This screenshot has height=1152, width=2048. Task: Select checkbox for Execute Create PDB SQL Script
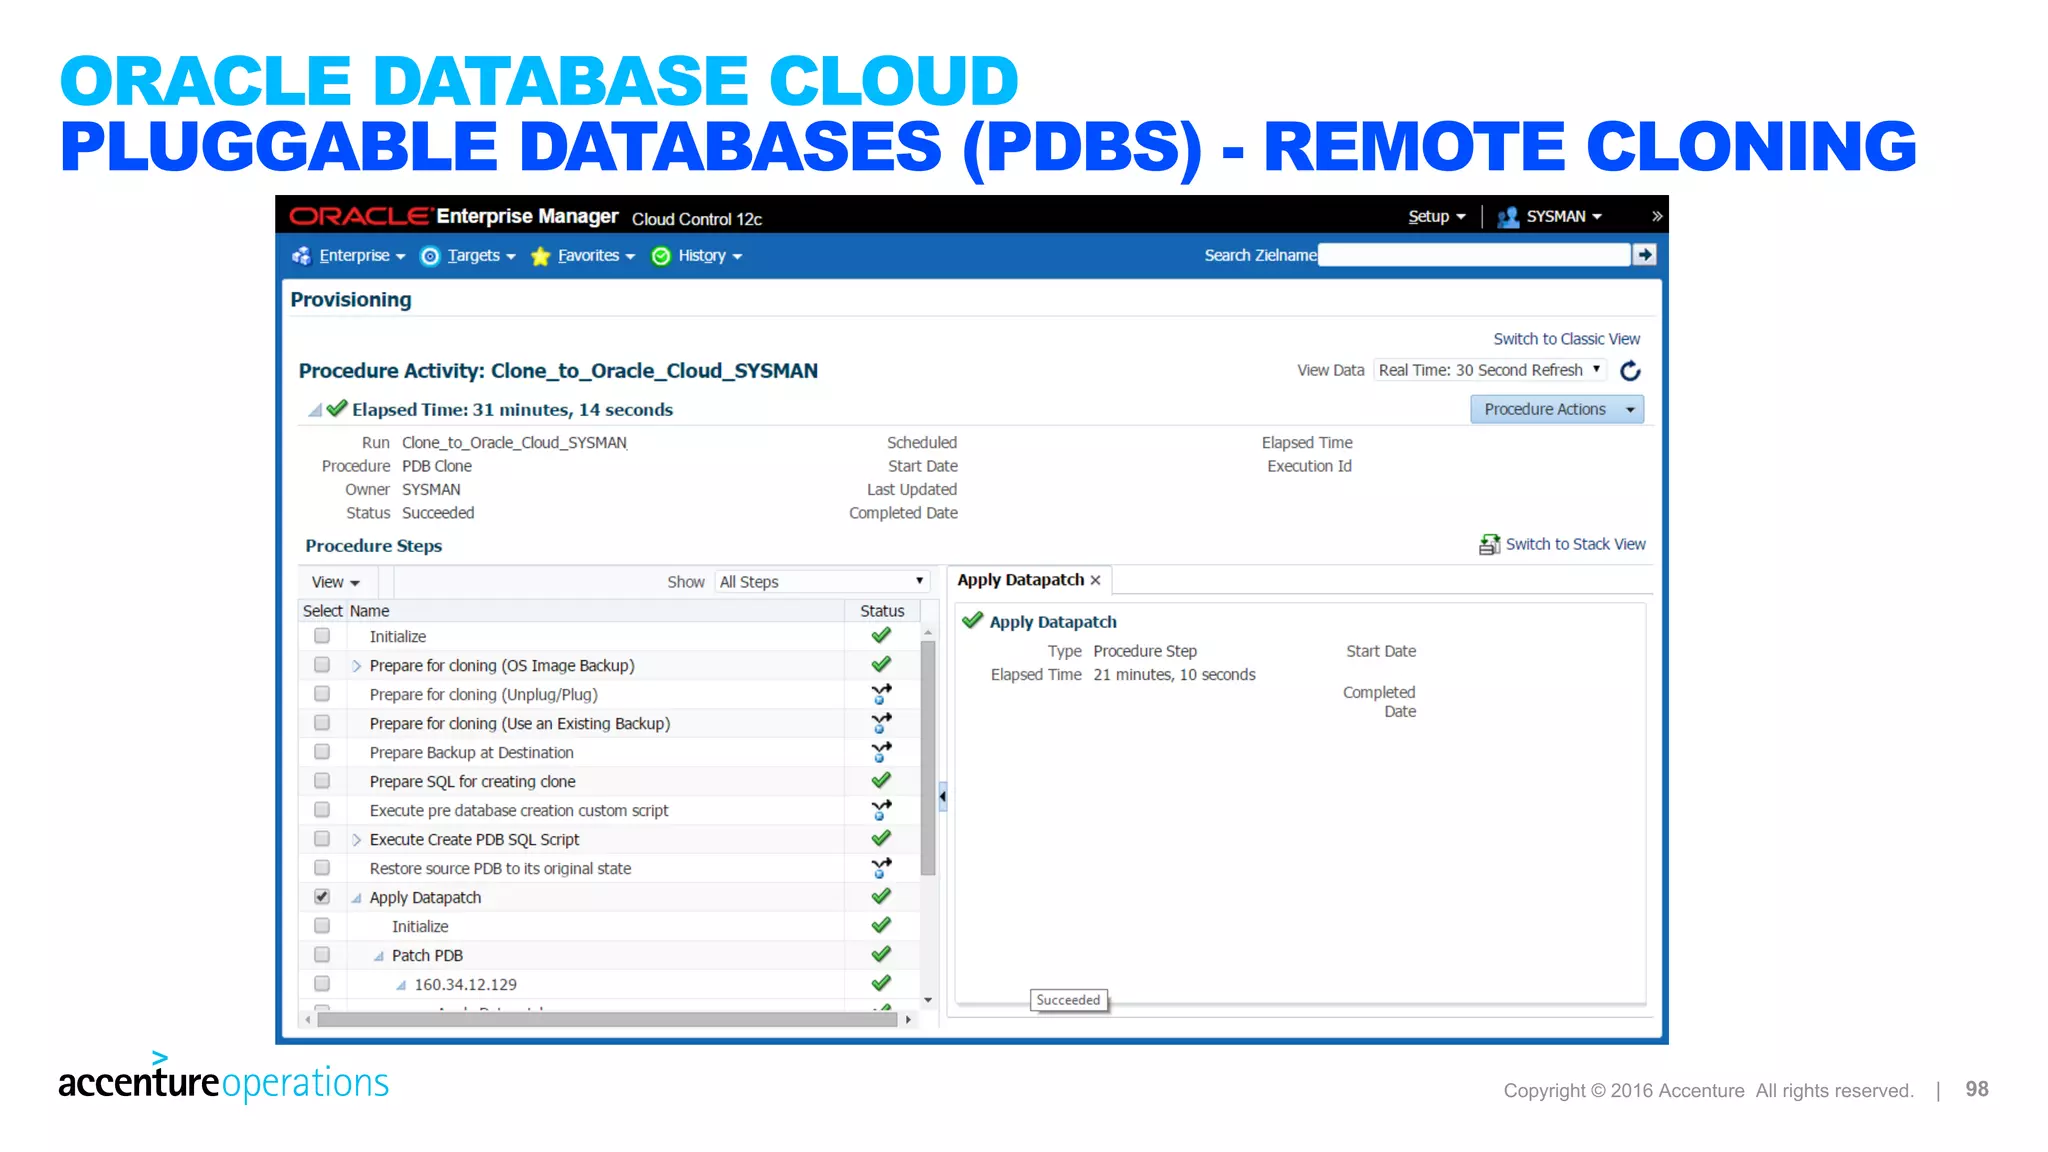click(322, 839)
